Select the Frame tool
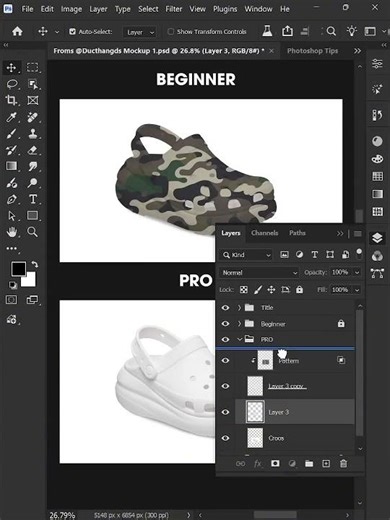Viewport: 390px width, 520px height. pyautogui.click(x=33, y=100)
